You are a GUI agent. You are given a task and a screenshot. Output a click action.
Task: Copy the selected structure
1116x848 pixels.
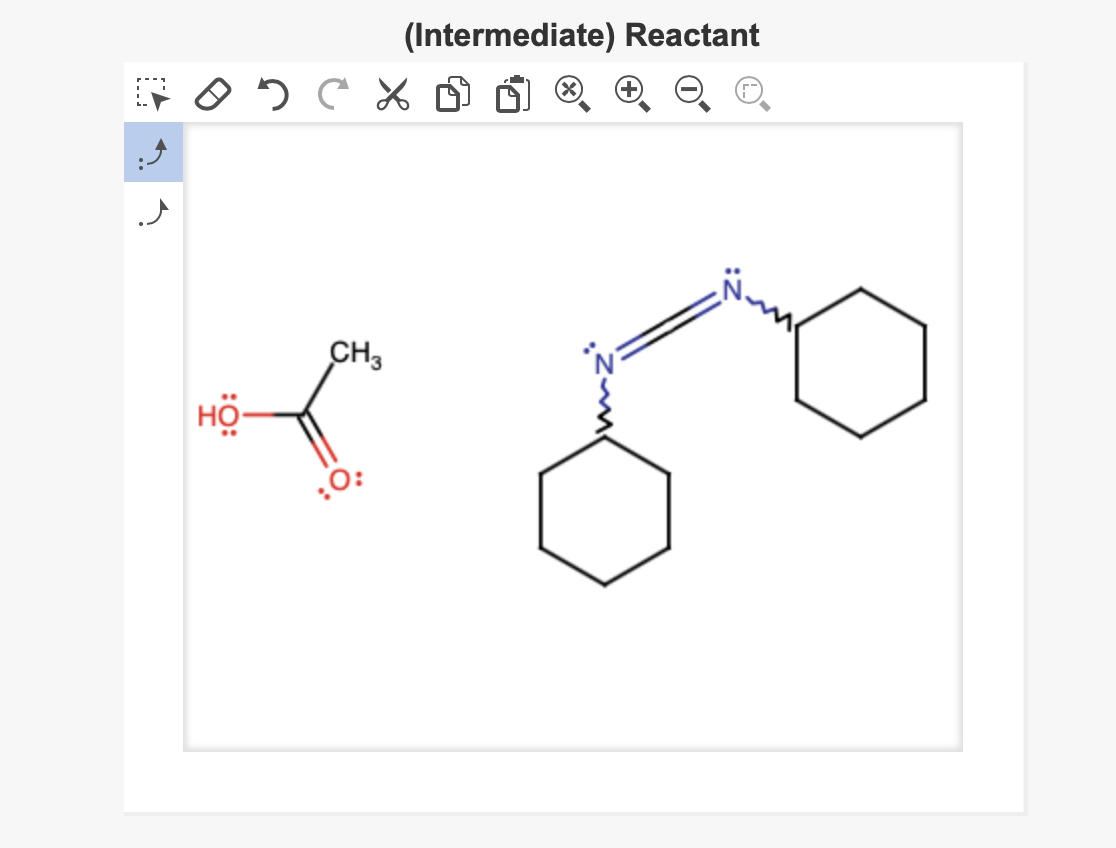pyautogui.click(x=451, y=92)
